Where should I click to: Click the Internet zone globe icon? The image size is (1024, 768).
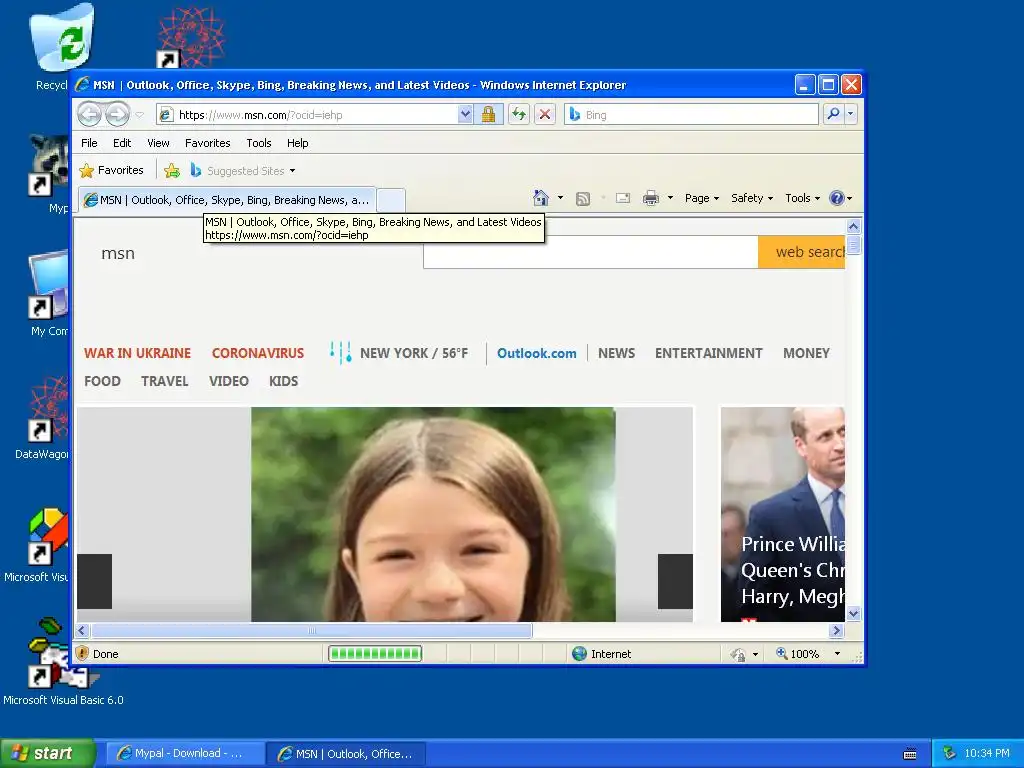point(579,654)
